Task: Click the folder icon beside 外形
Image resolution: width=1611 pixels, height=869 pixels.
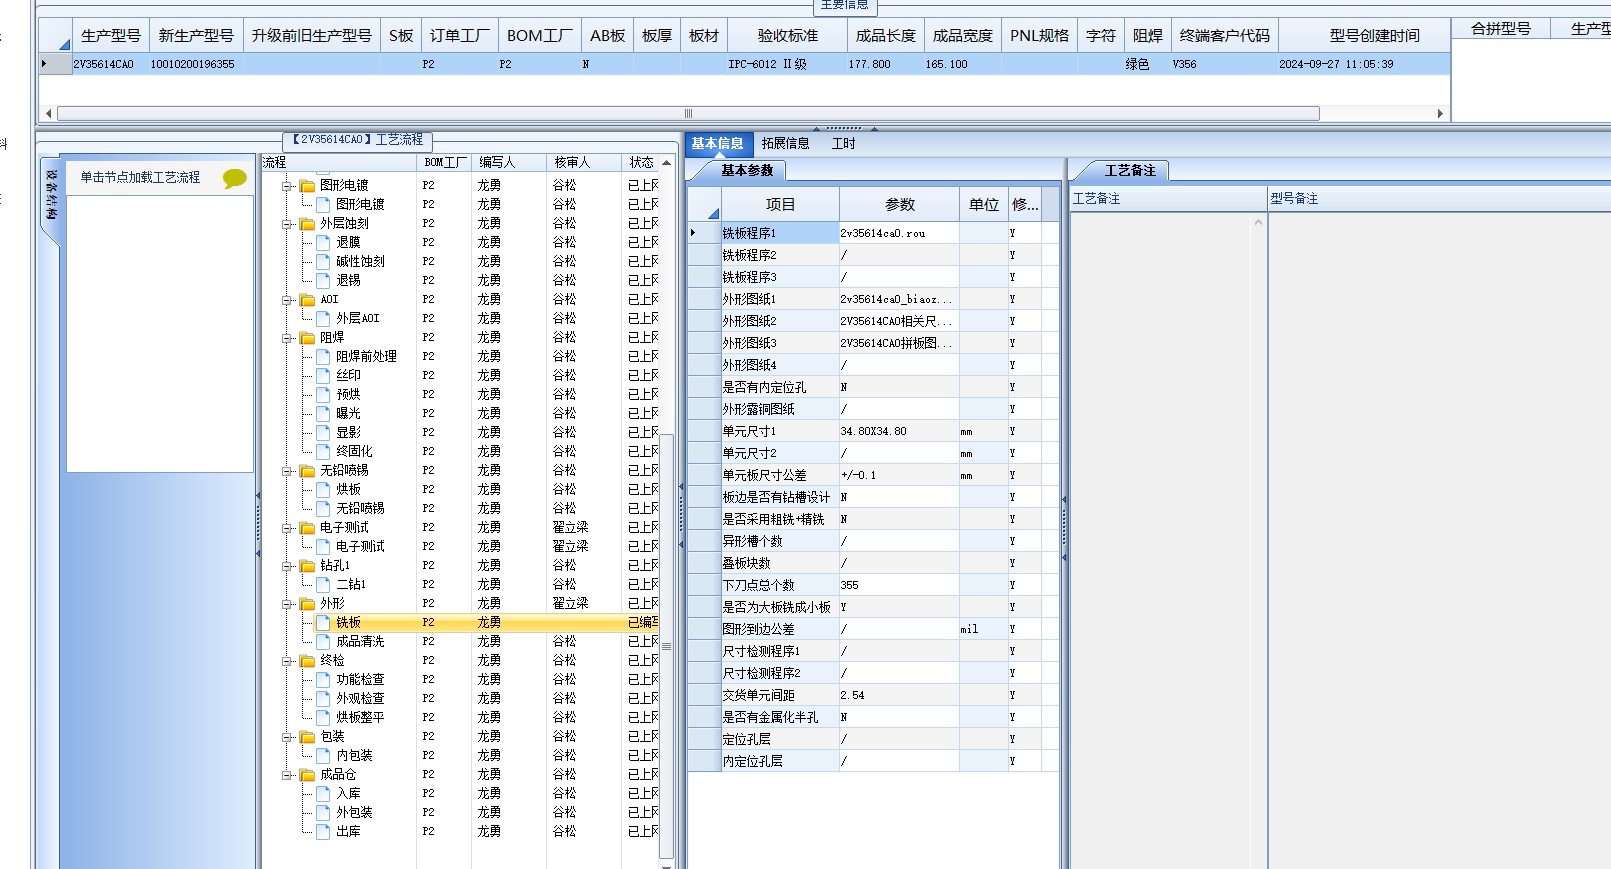Action: pos(308,604)
